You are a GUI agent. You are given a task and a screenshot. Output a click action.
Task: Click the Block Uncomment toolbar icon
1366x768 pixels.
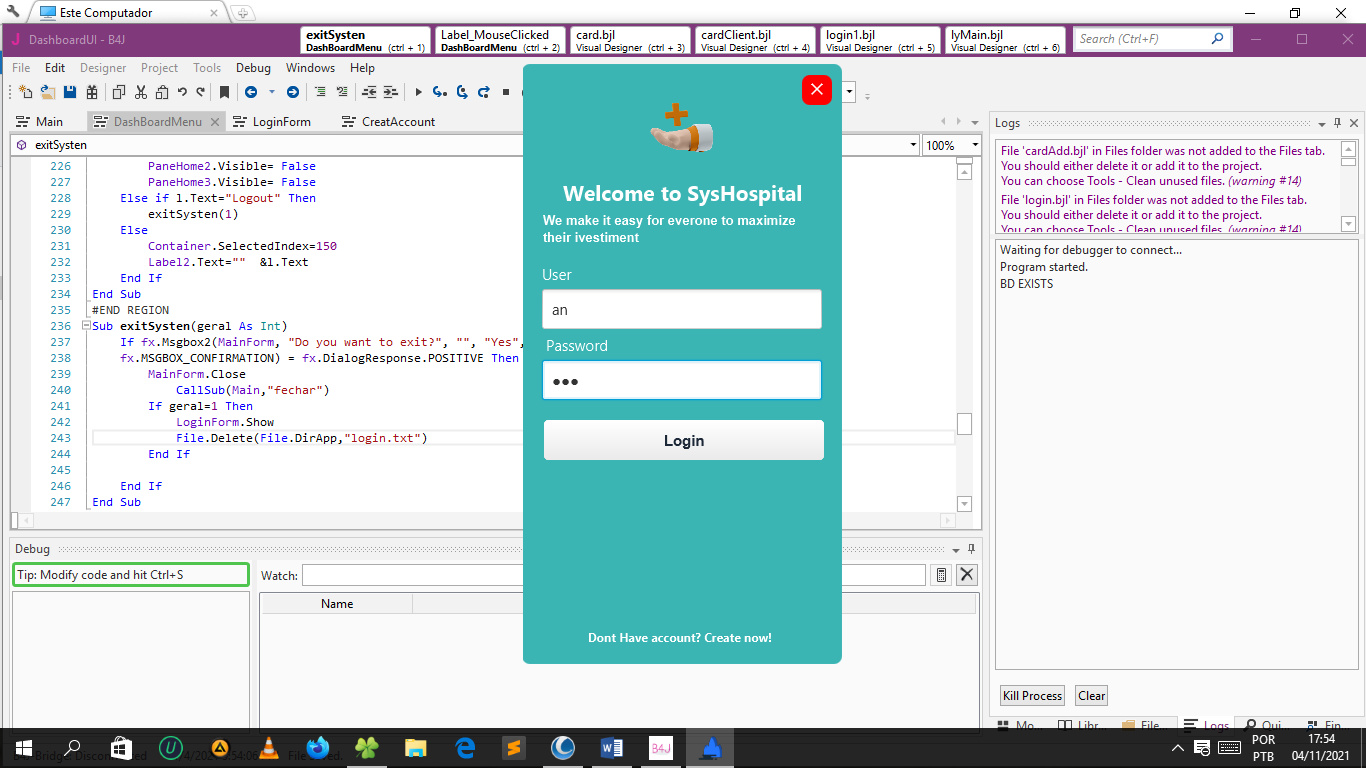point(342,92)
